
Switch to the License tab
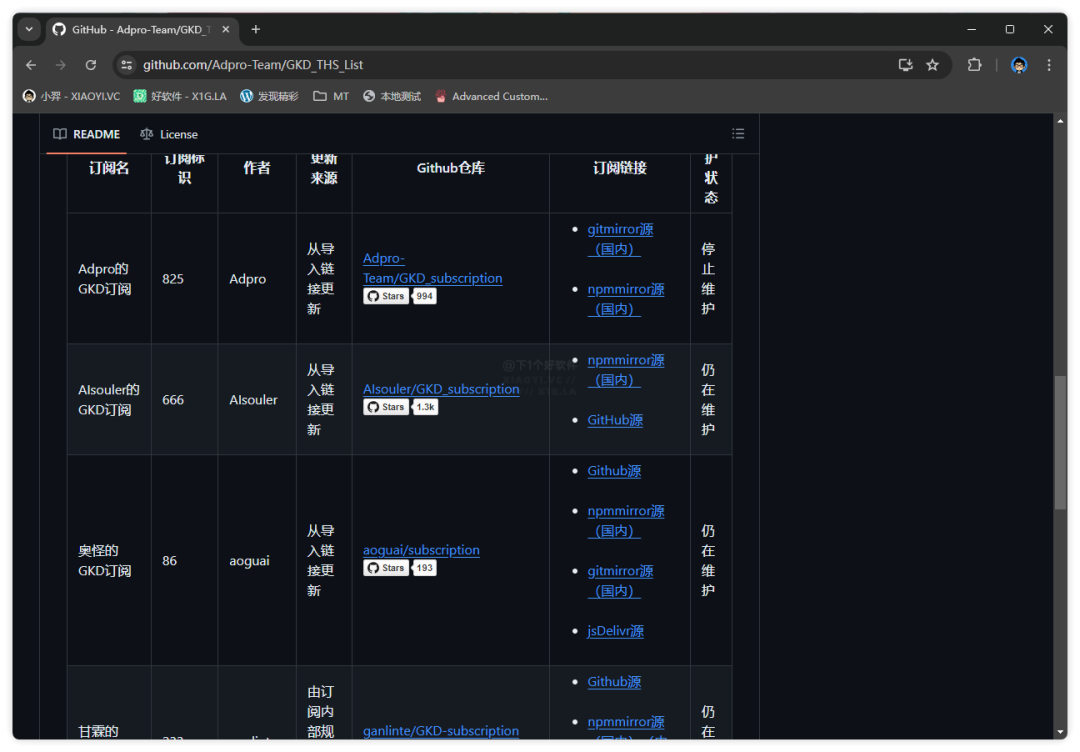pos(169,134)
